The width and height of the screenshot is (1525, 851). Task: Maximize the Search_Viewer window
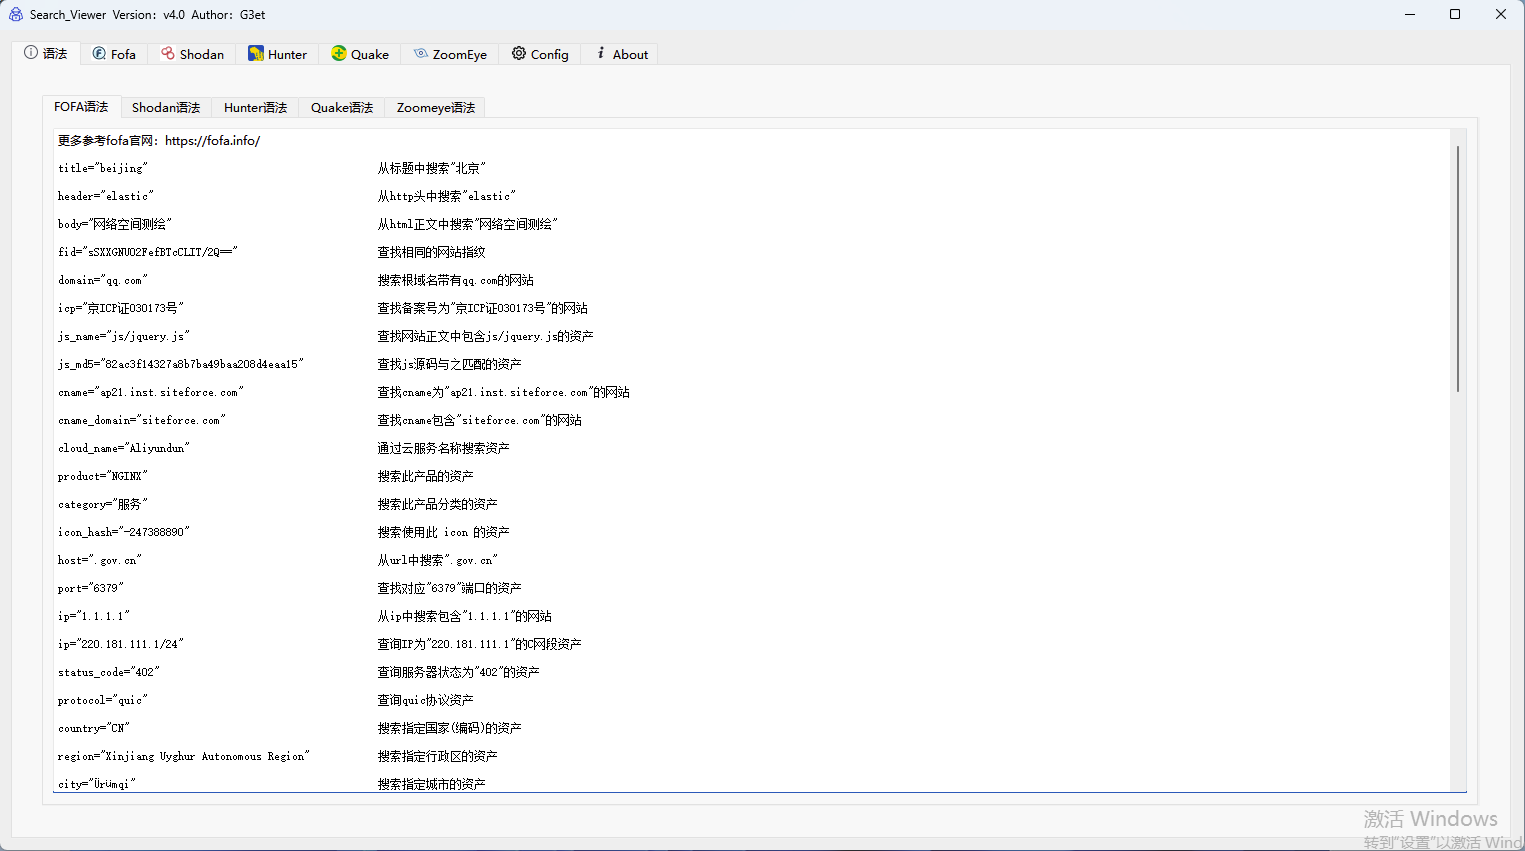pyautogui.click(x=1455, y=14)
